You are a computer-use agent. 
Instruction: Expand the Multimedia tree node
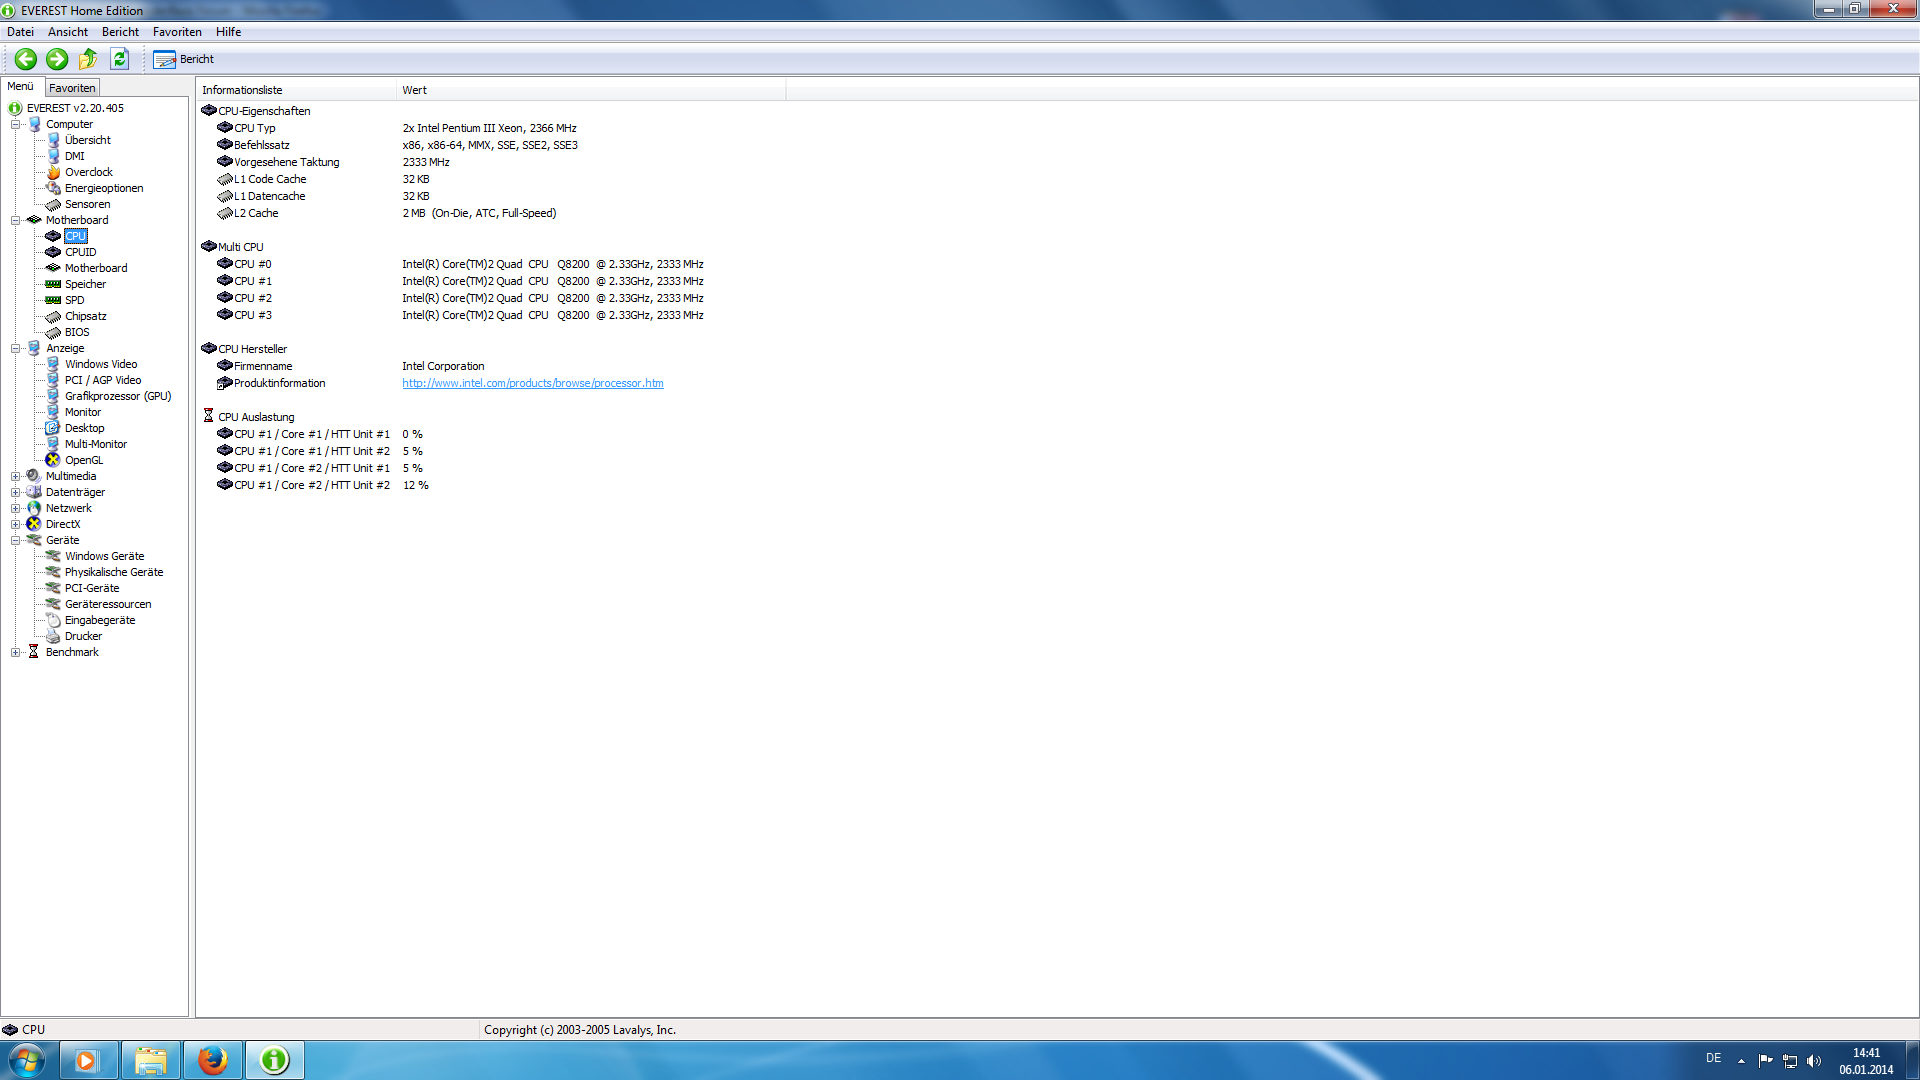pyautogui.click(x=16, y=476)
